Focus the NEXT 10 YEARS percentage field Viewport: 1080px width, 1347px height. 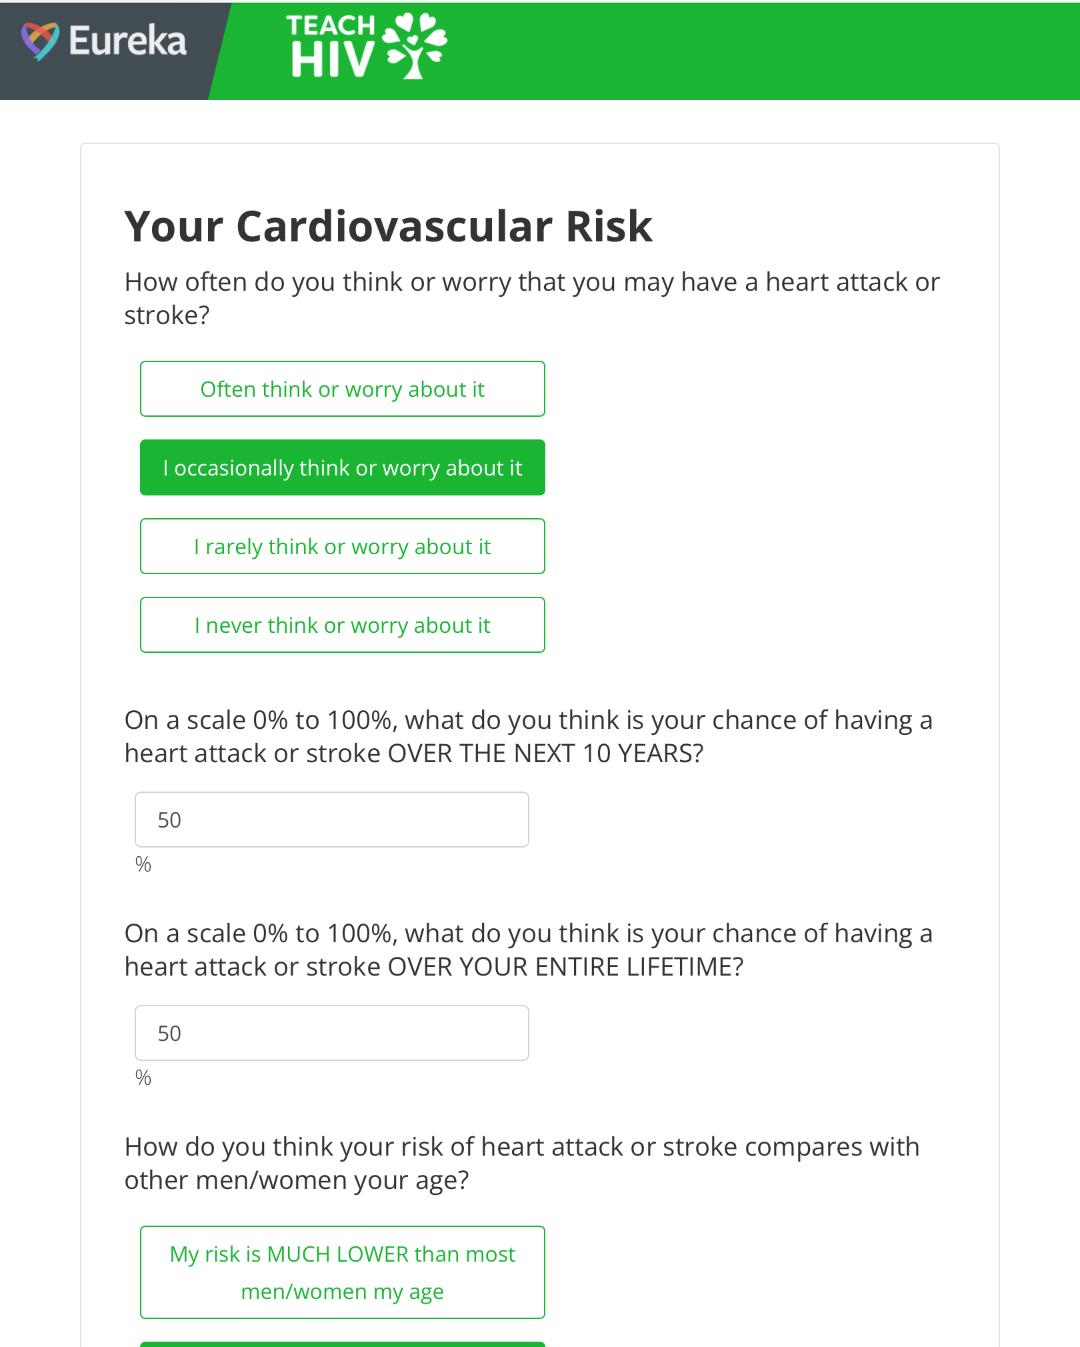(332, 820)
